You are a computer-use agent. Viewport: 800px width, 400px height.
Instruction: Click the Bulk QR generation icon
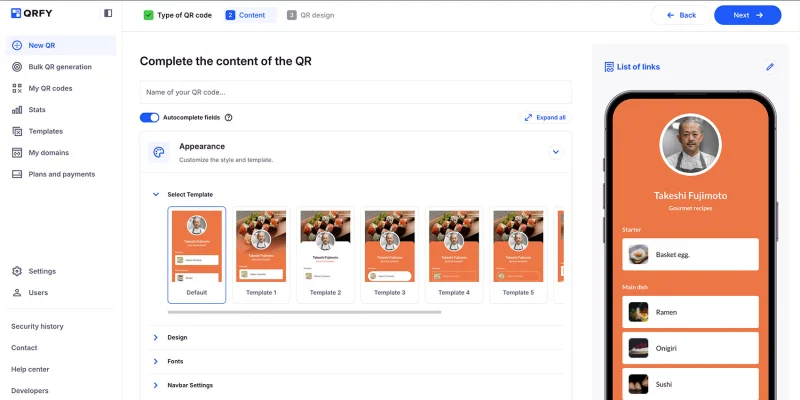17,67
